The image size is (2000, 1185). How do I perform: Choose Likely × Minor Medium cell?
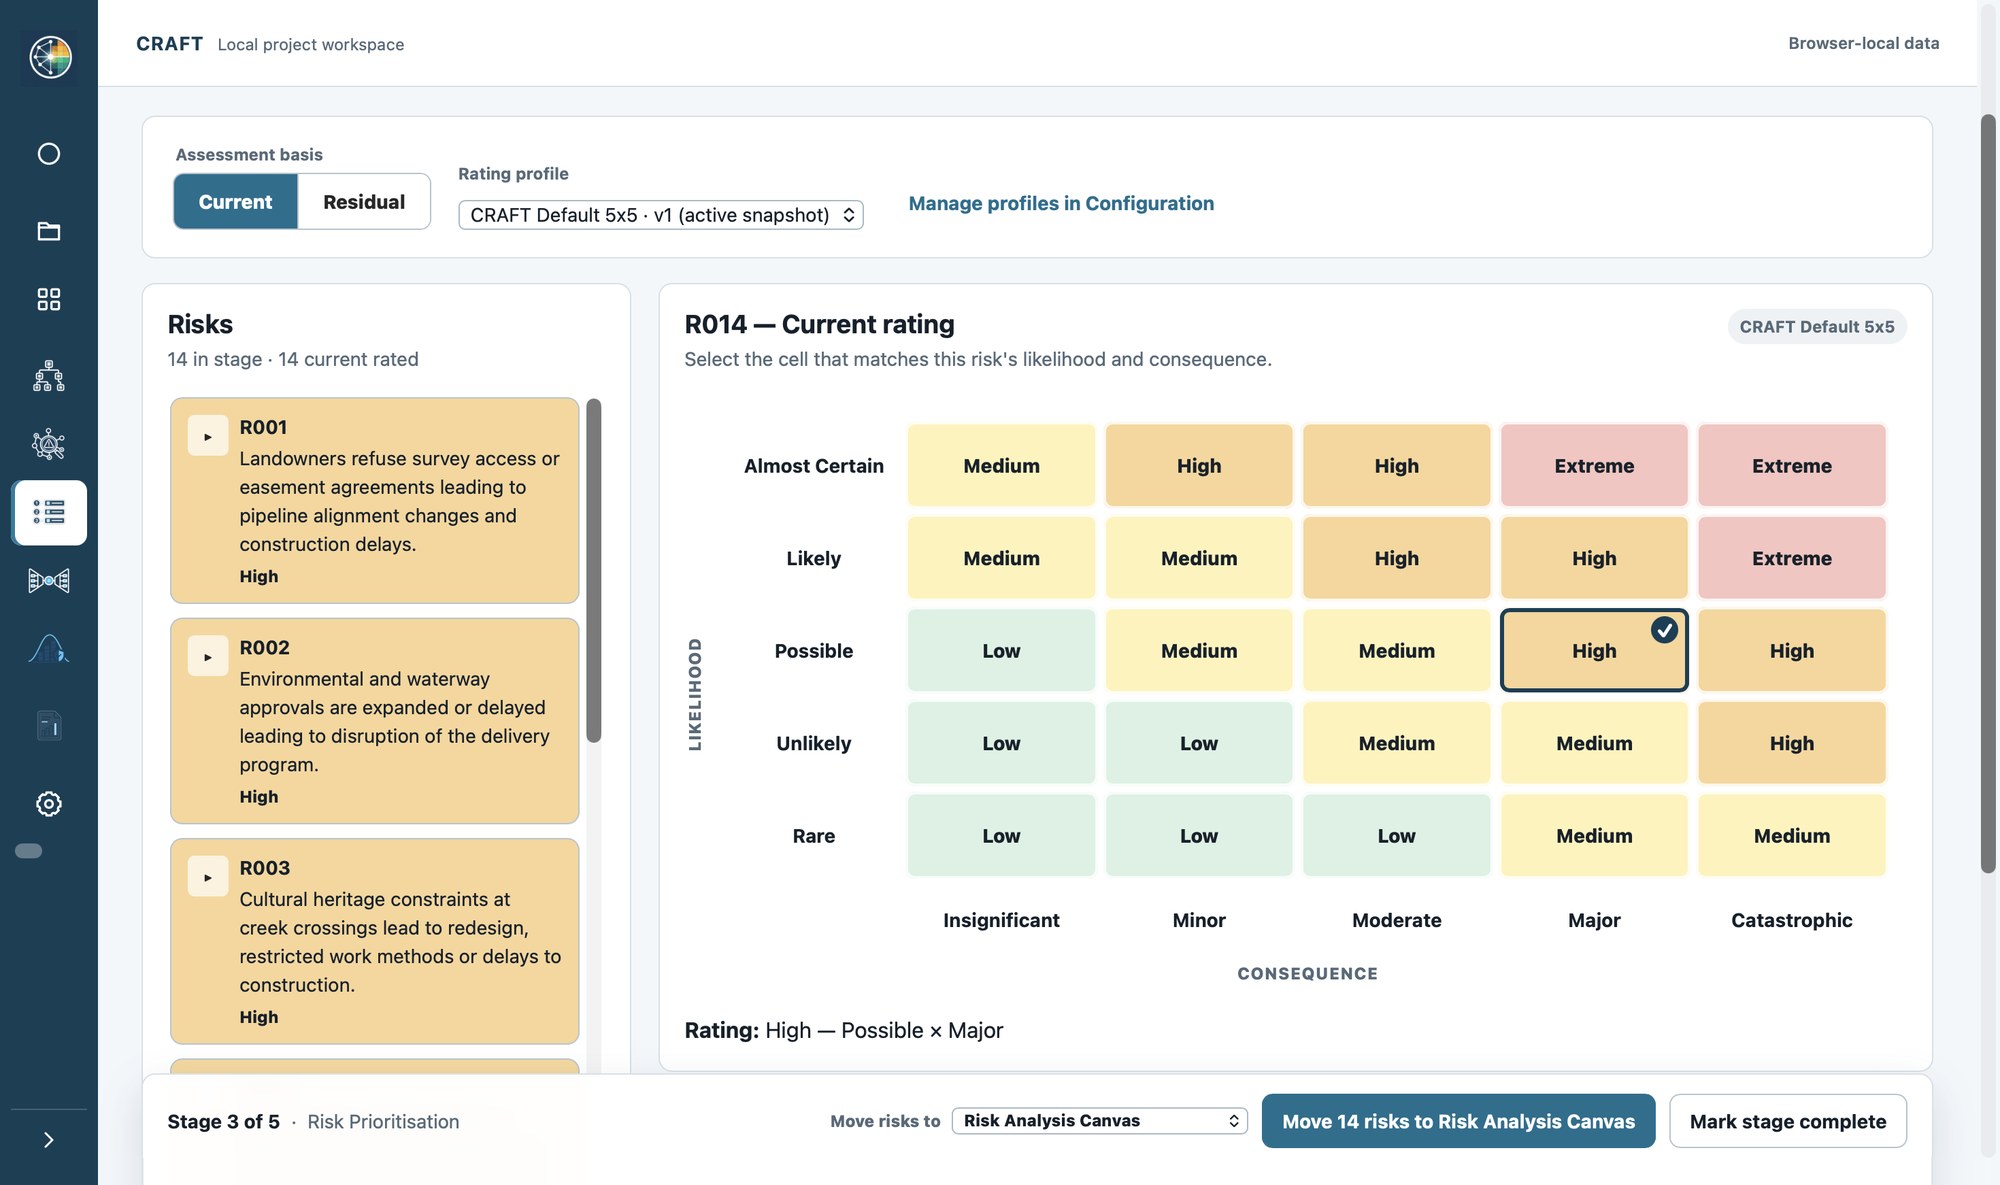pyautogui.click(x=1199, y=558)
